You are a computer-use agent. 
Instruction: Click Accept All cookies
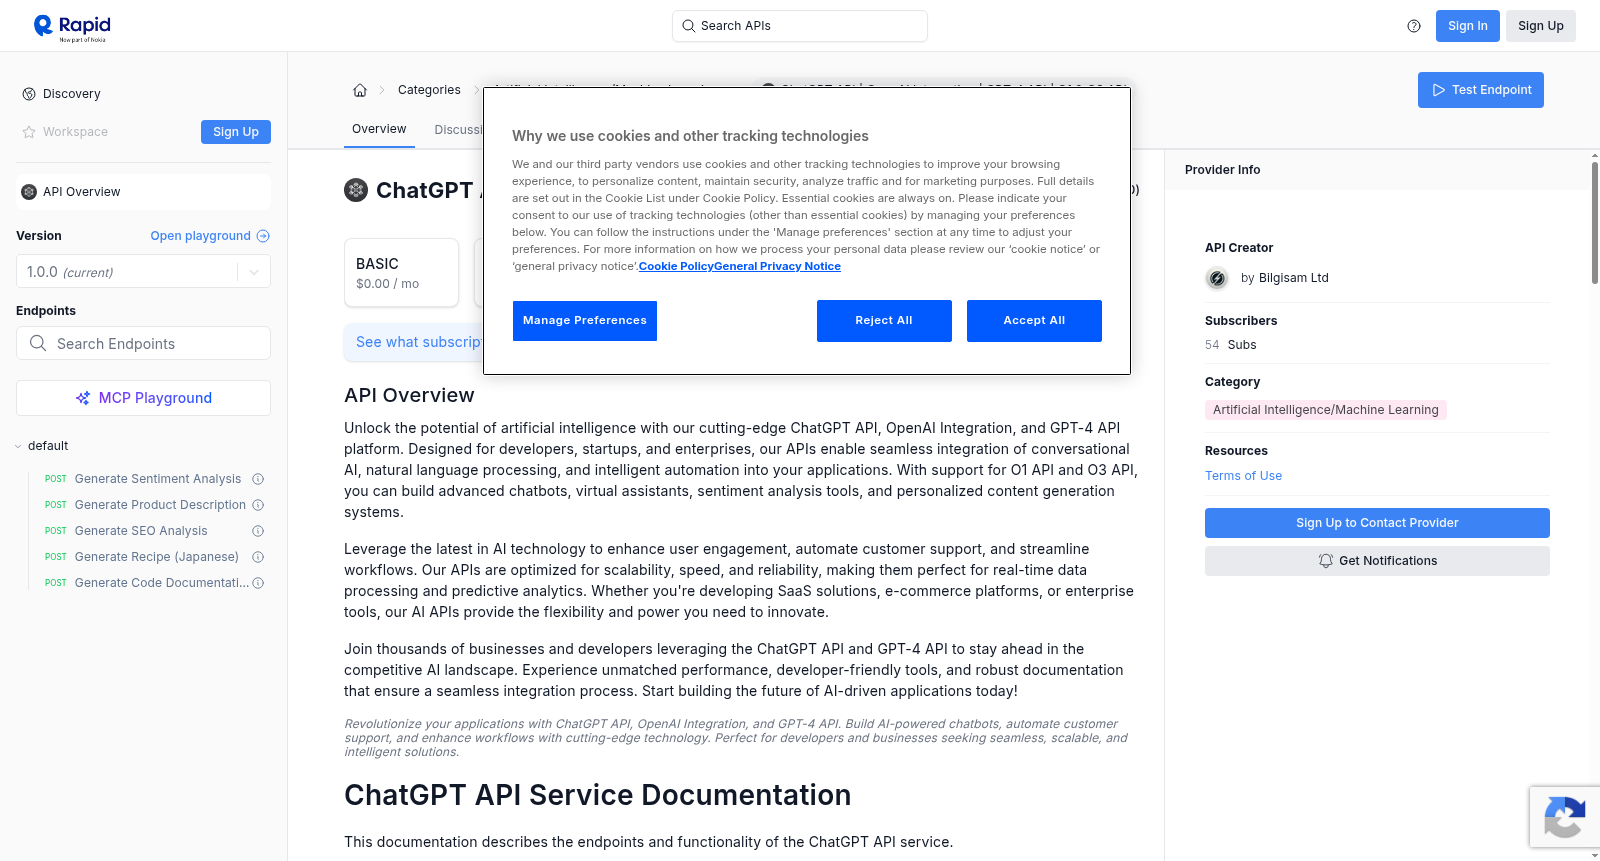pos(1034,321)
